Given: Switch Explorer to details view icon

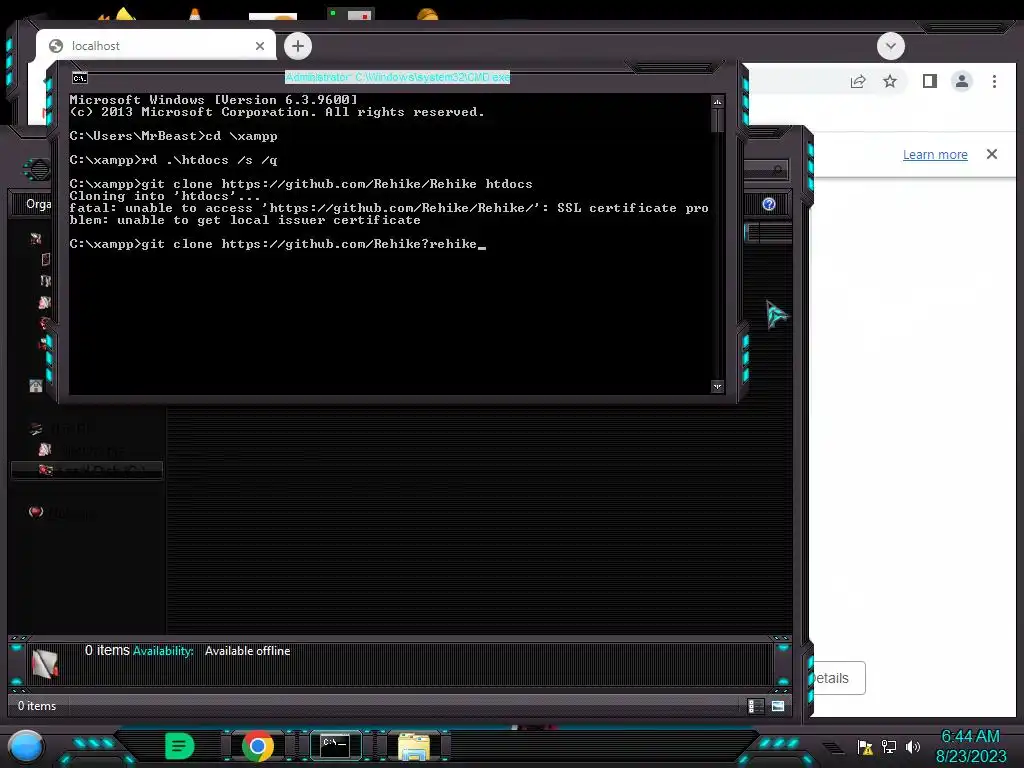Looking at the screenshot, I should 756,706.
